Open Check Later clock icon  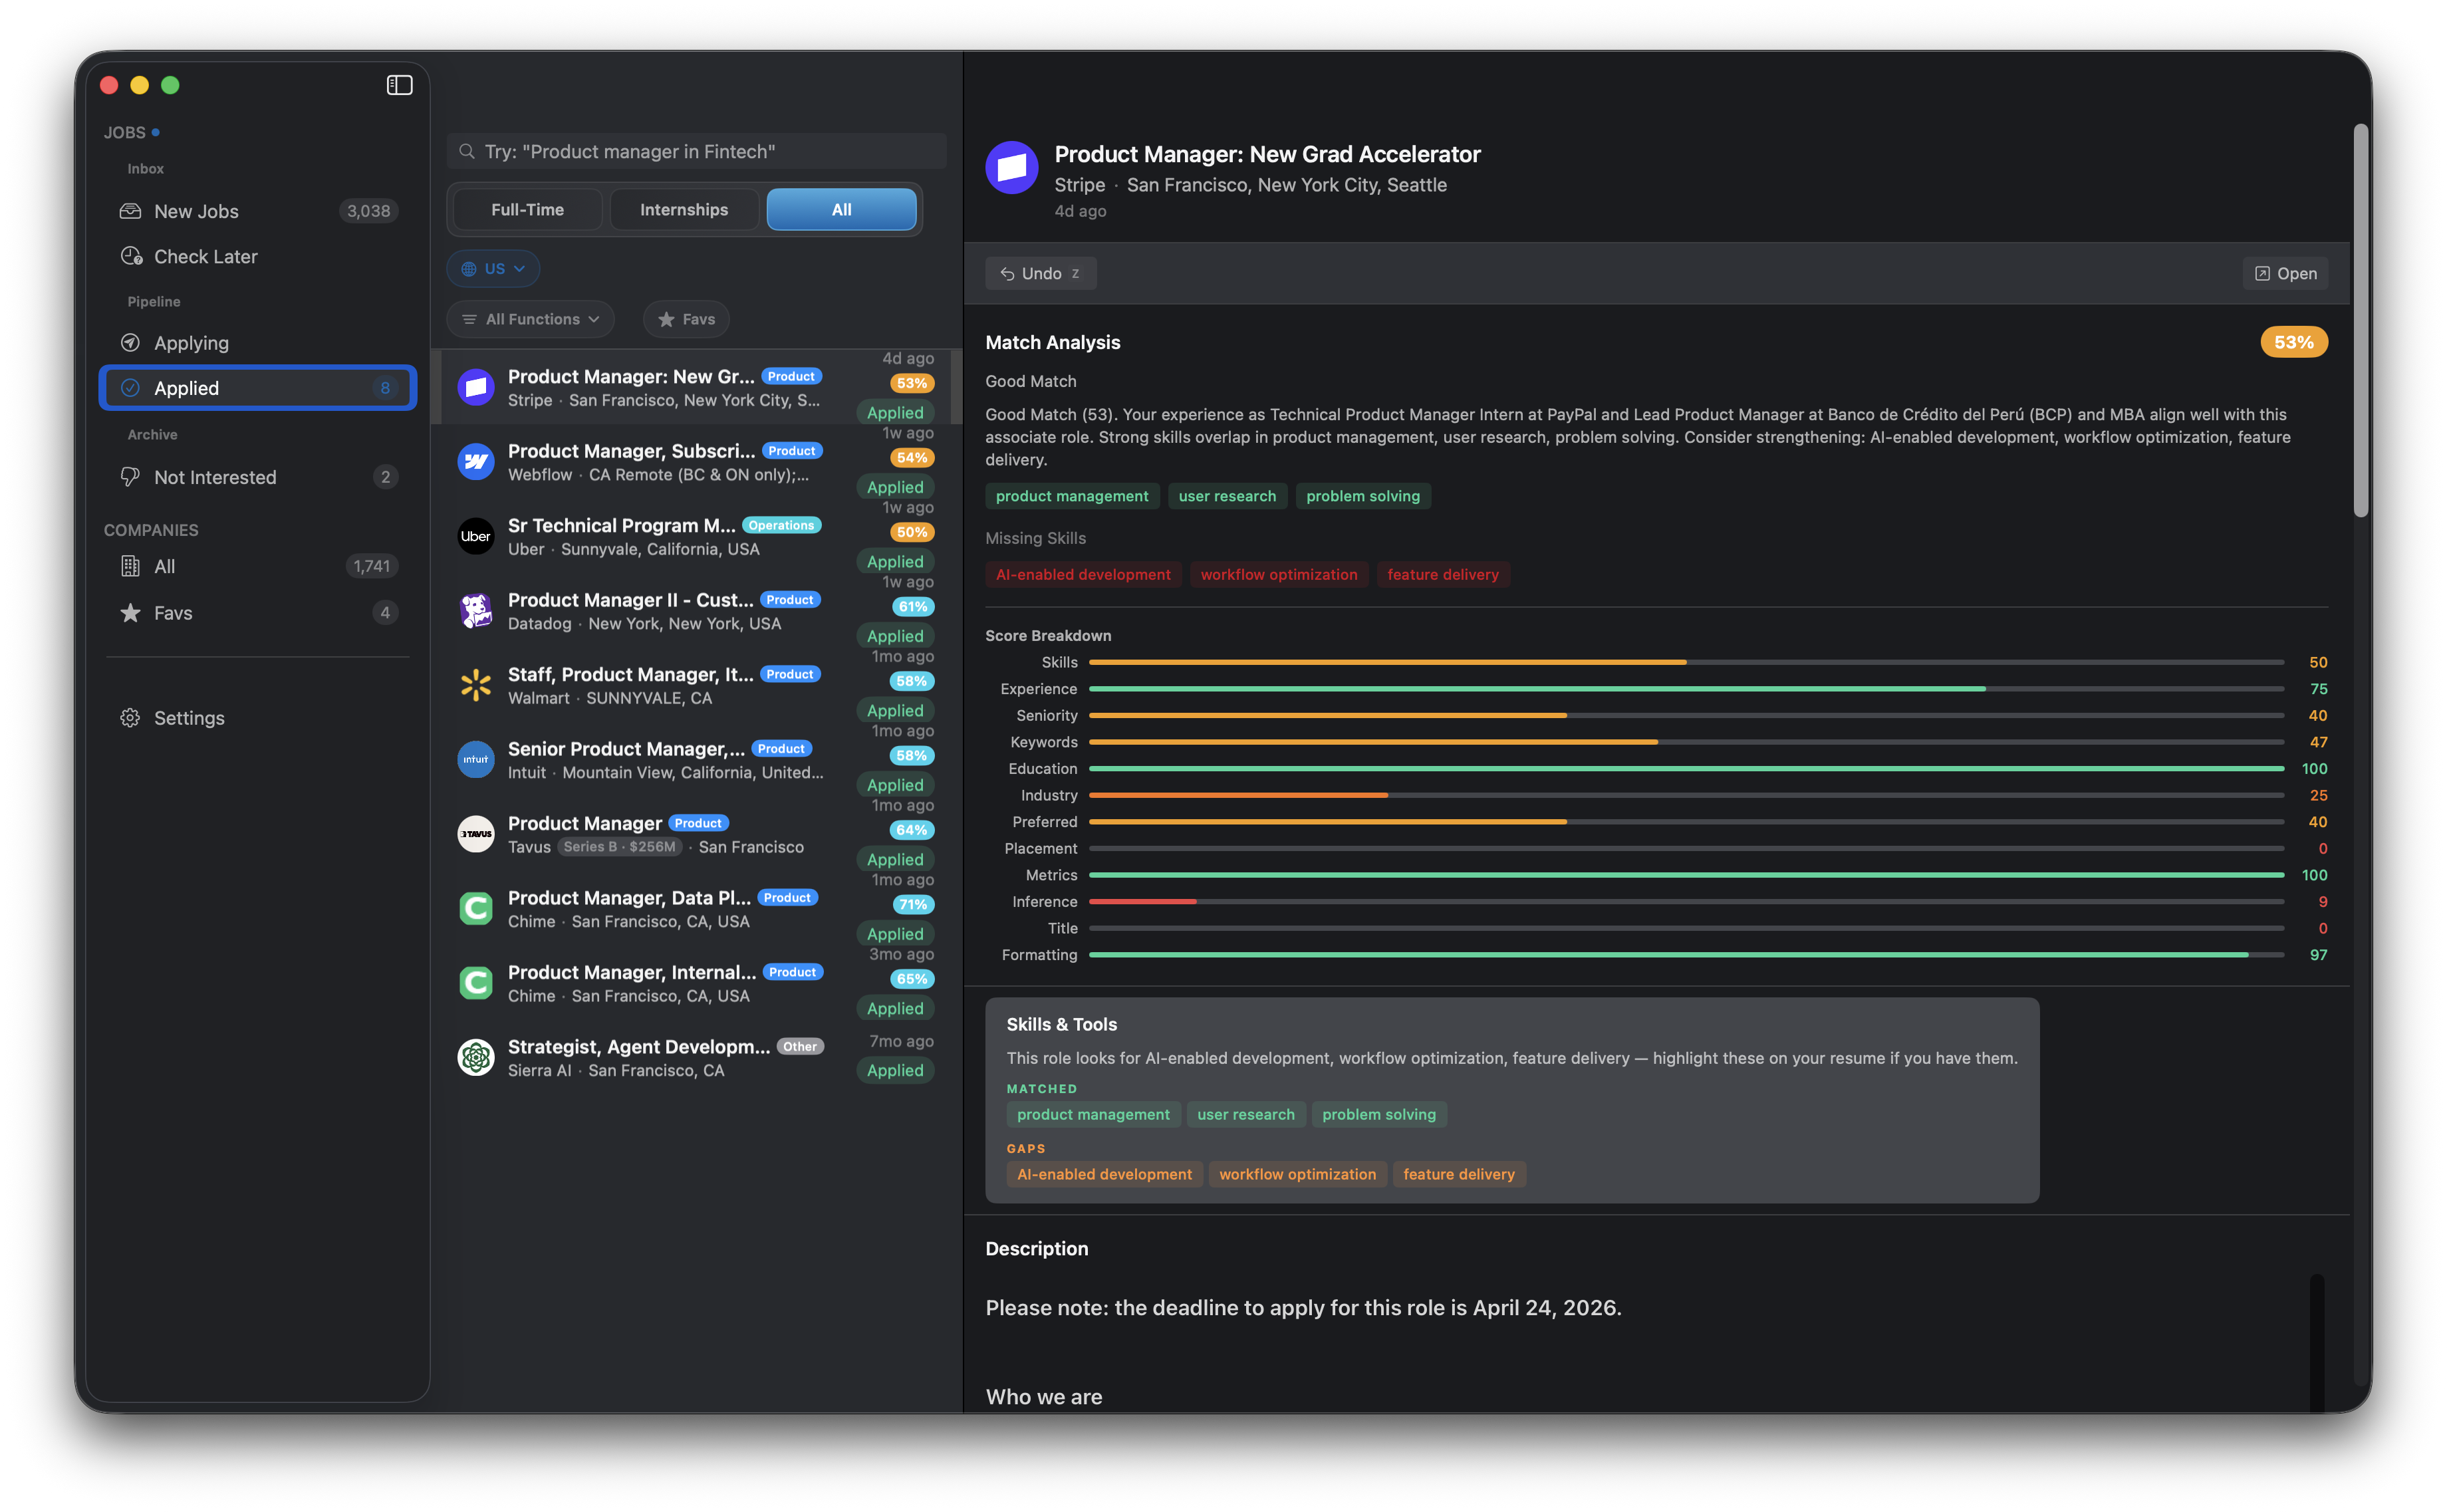coord(131,256)
